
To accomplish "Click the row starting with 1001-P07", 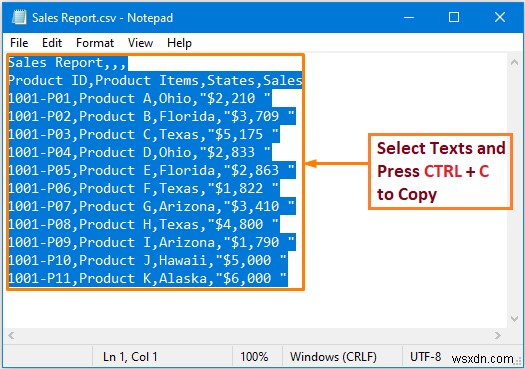I will pyautogui.click(x=152, y=207).
